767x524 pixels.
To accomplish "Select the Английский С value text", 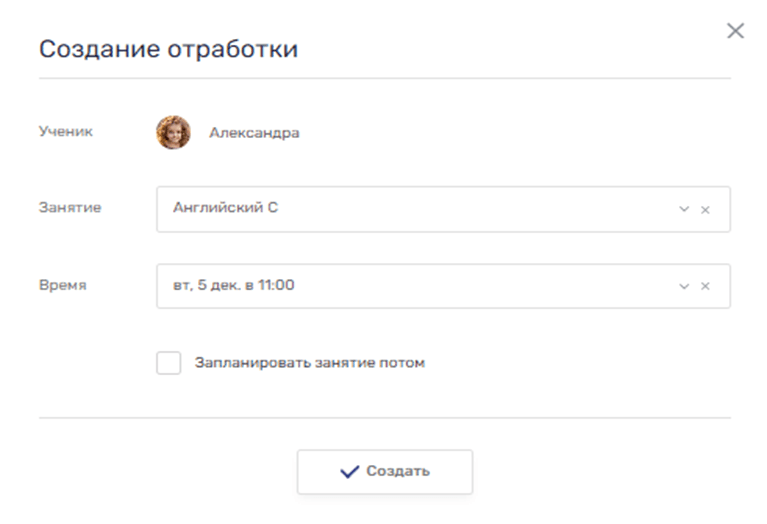I will click(225, 209).
